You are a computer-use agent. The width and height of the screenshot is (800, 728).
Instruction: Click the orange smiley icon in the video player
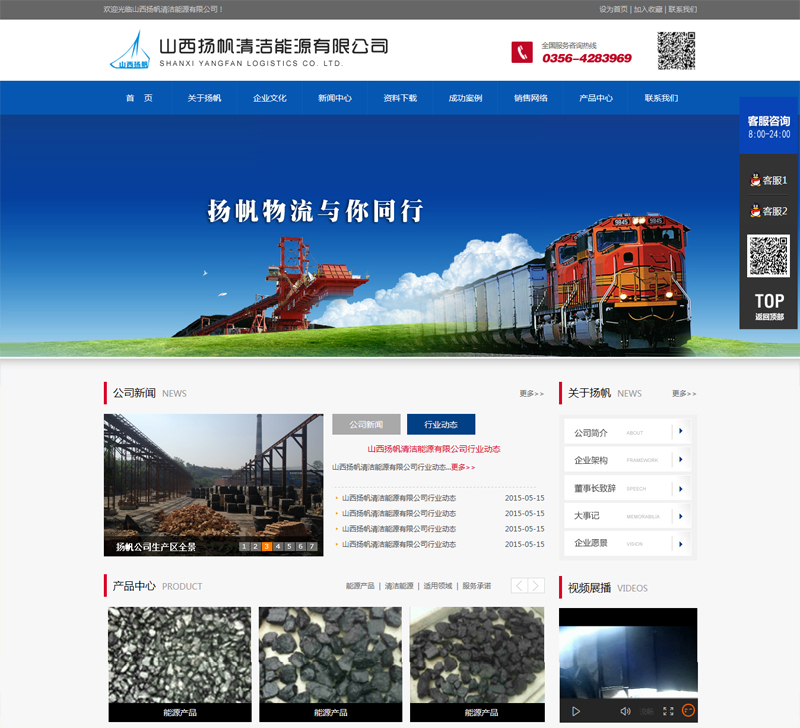tap(688, 711)
